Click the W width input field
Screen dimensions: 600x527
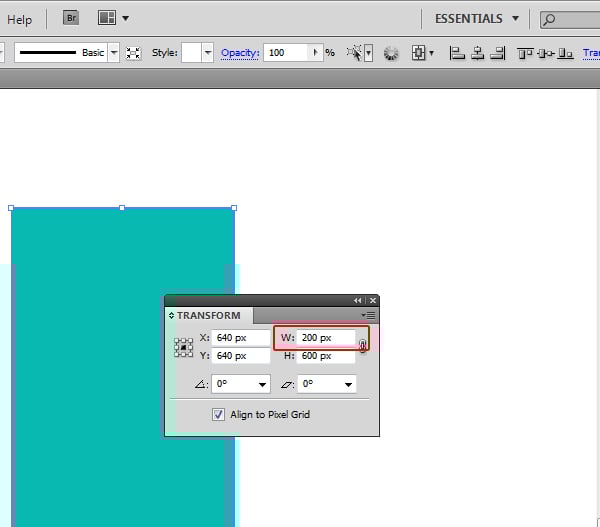[326, 338]
